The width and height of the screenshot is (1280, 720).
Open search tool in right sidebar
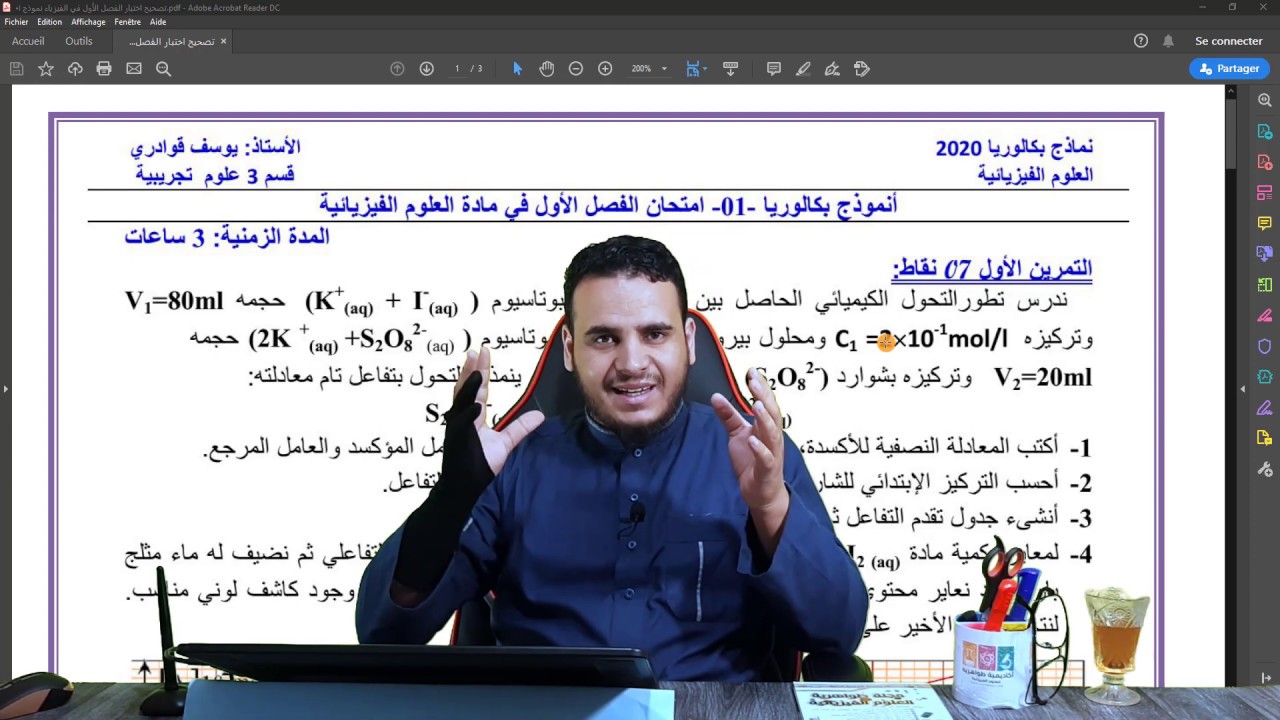pyautogui.click(x=1264, y=100)
